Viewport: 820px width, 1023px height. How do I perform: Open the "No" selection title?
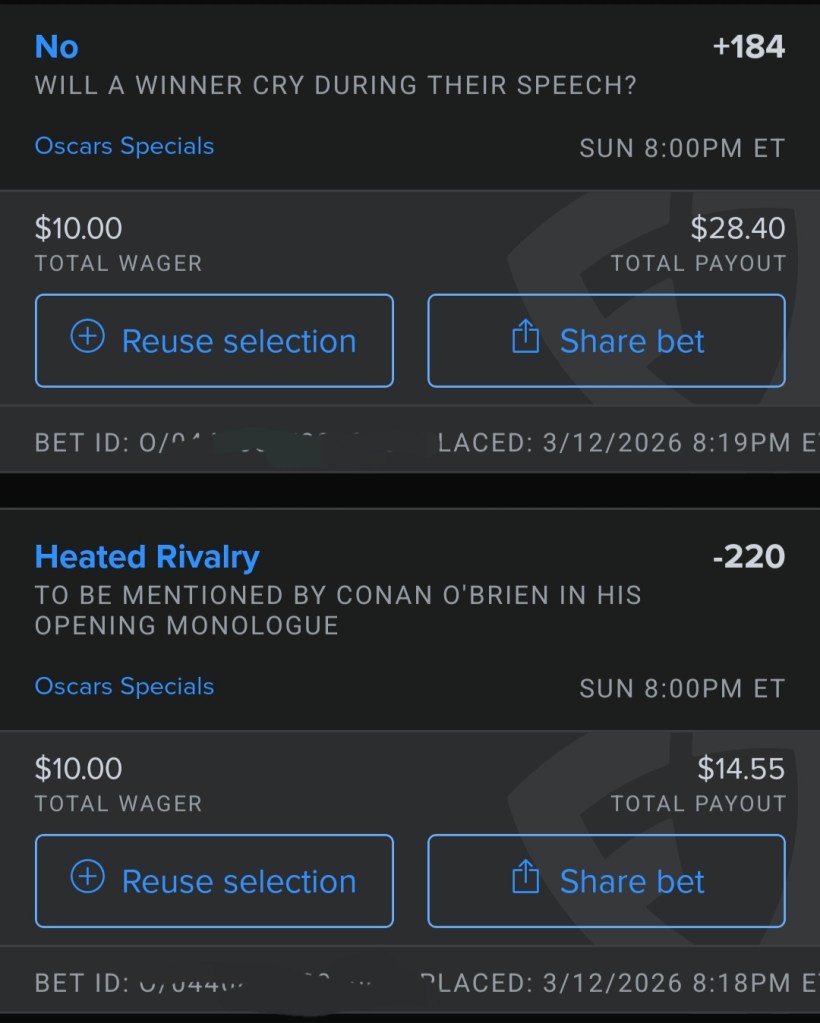[56, 47]
